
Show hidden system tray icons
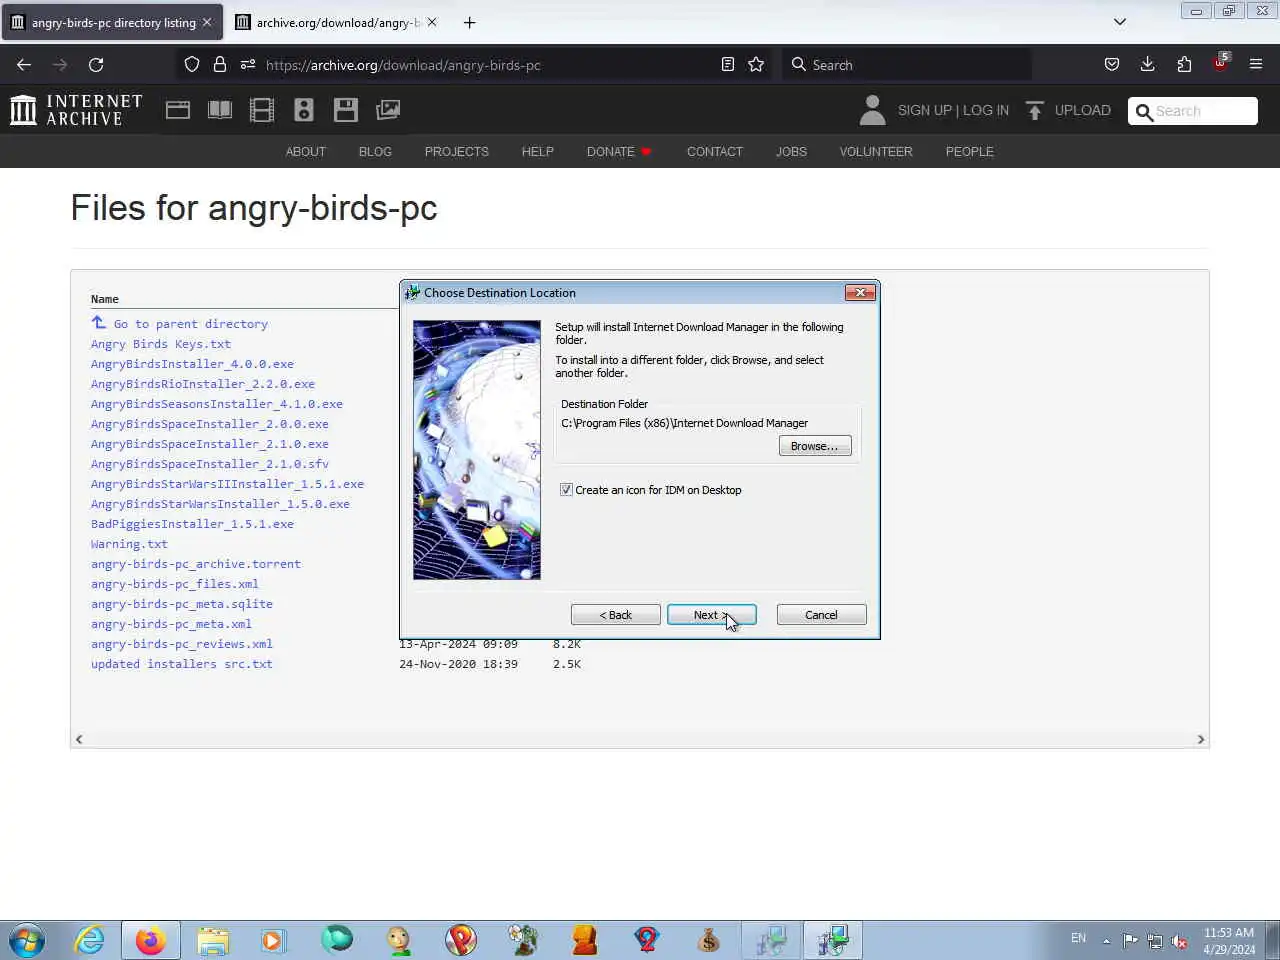(1106, 940)
